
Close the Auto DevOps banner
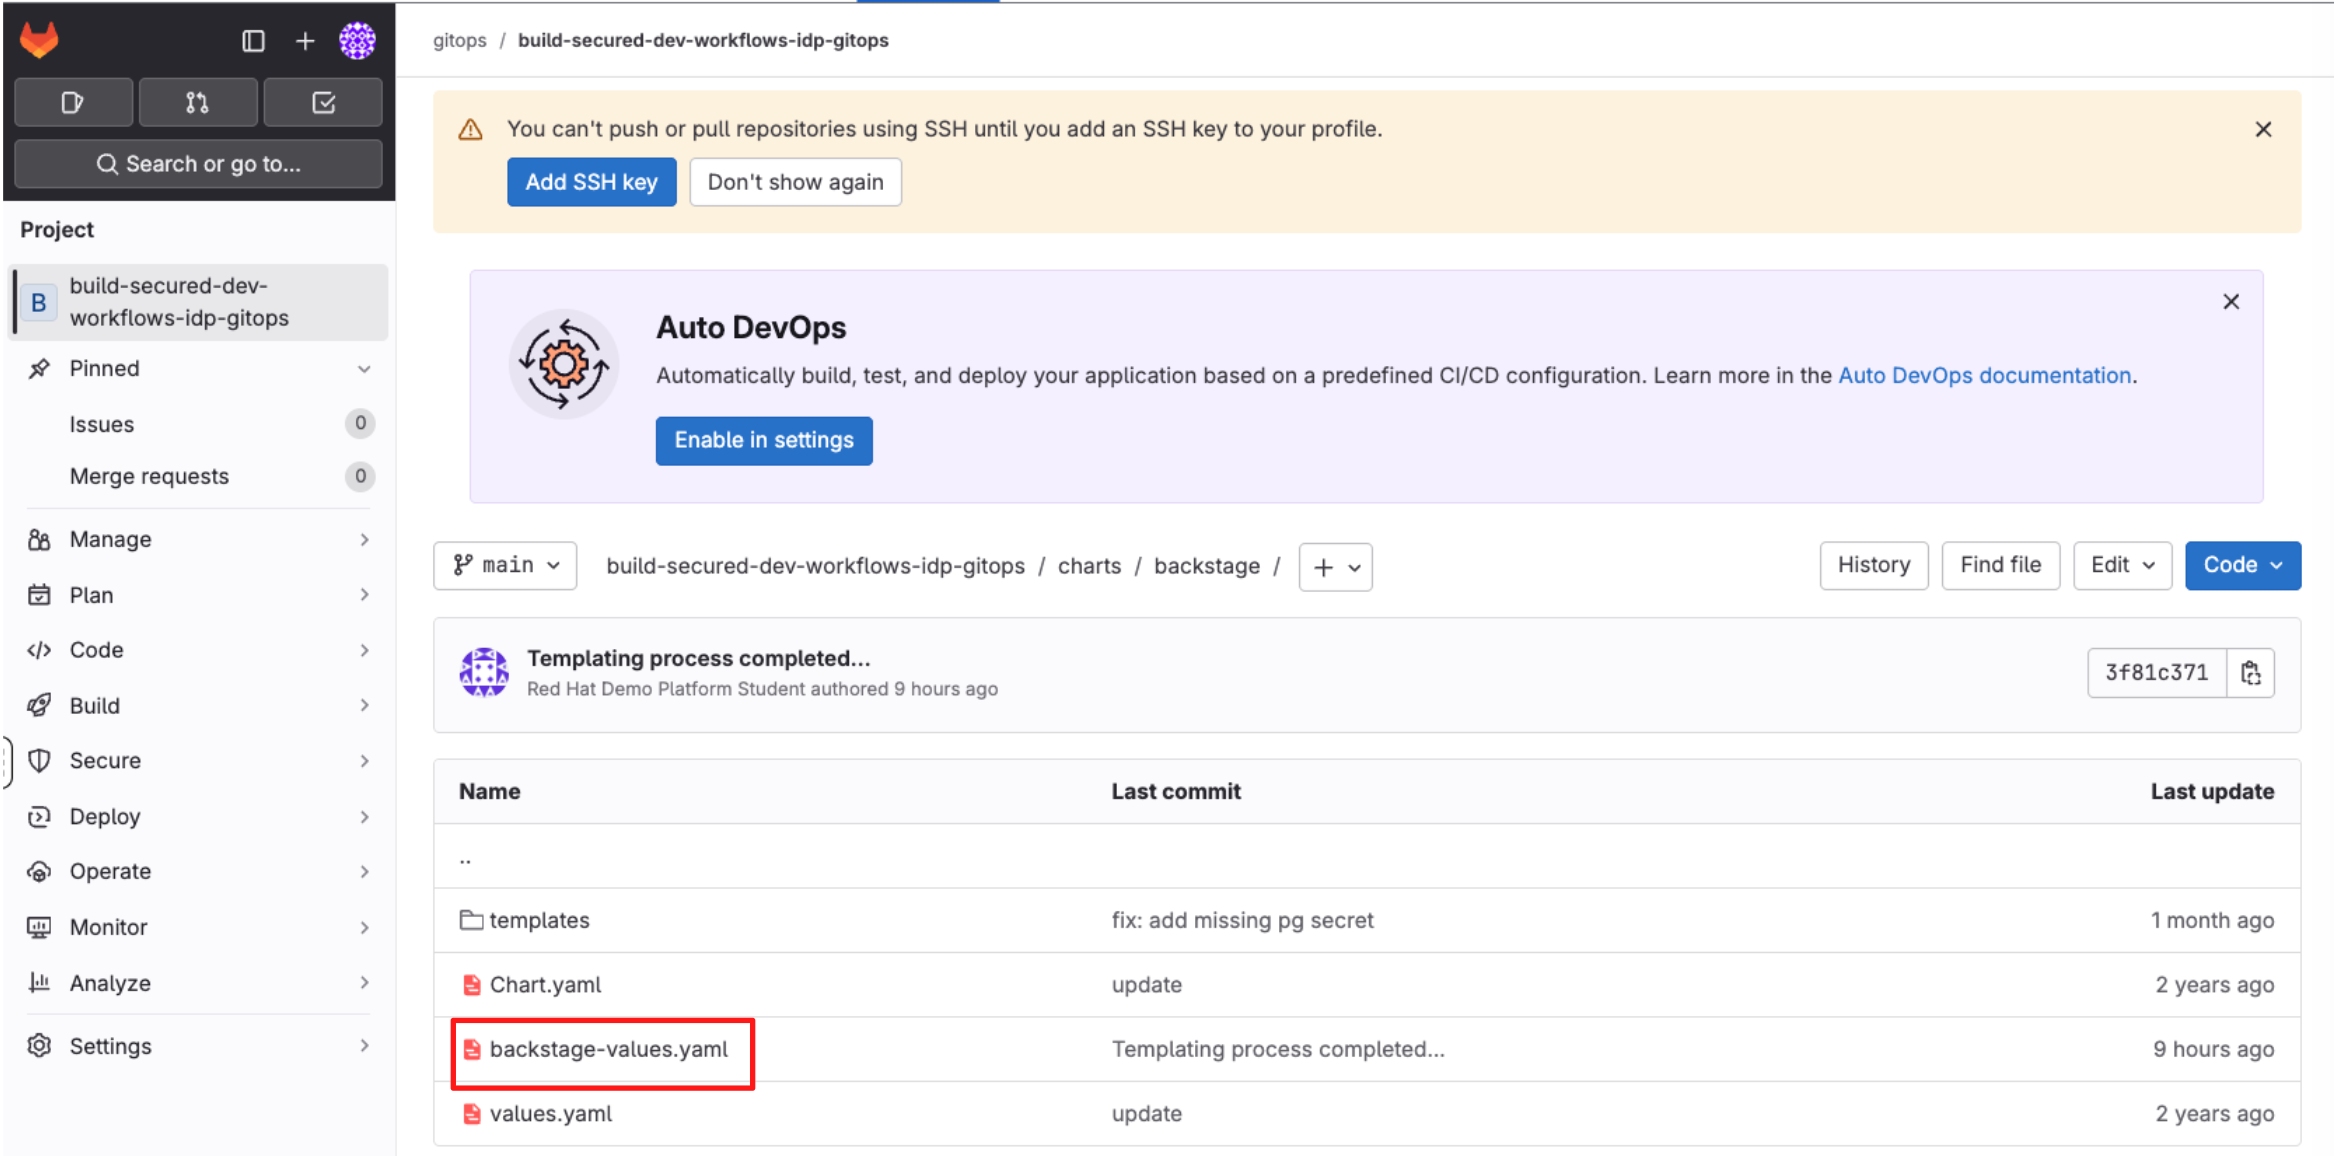2230,302
